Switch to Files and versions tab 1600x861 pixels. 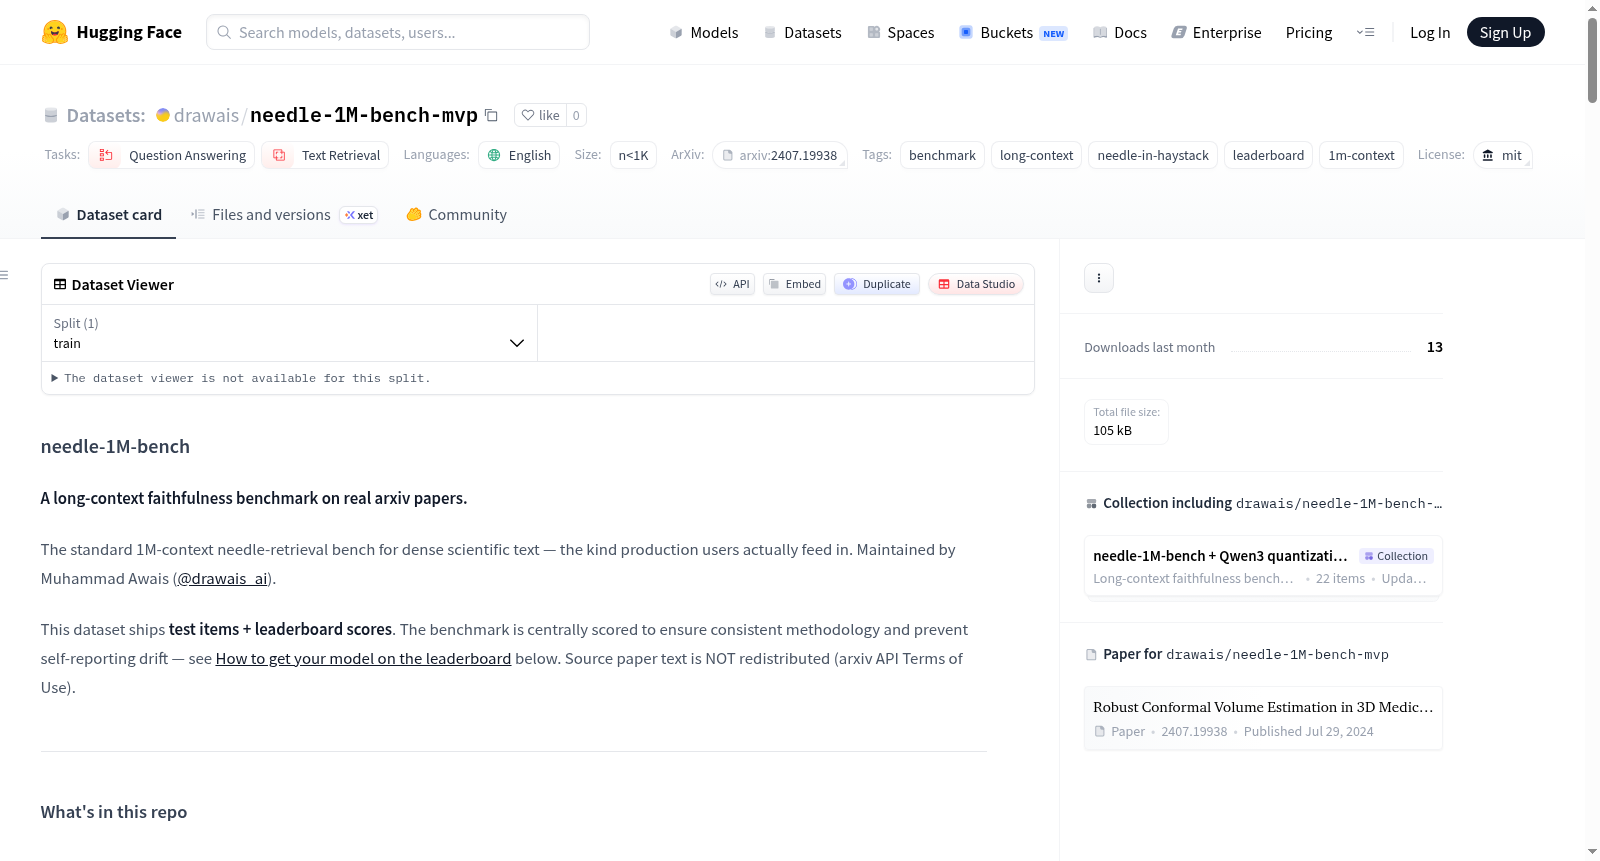point(284,215)
